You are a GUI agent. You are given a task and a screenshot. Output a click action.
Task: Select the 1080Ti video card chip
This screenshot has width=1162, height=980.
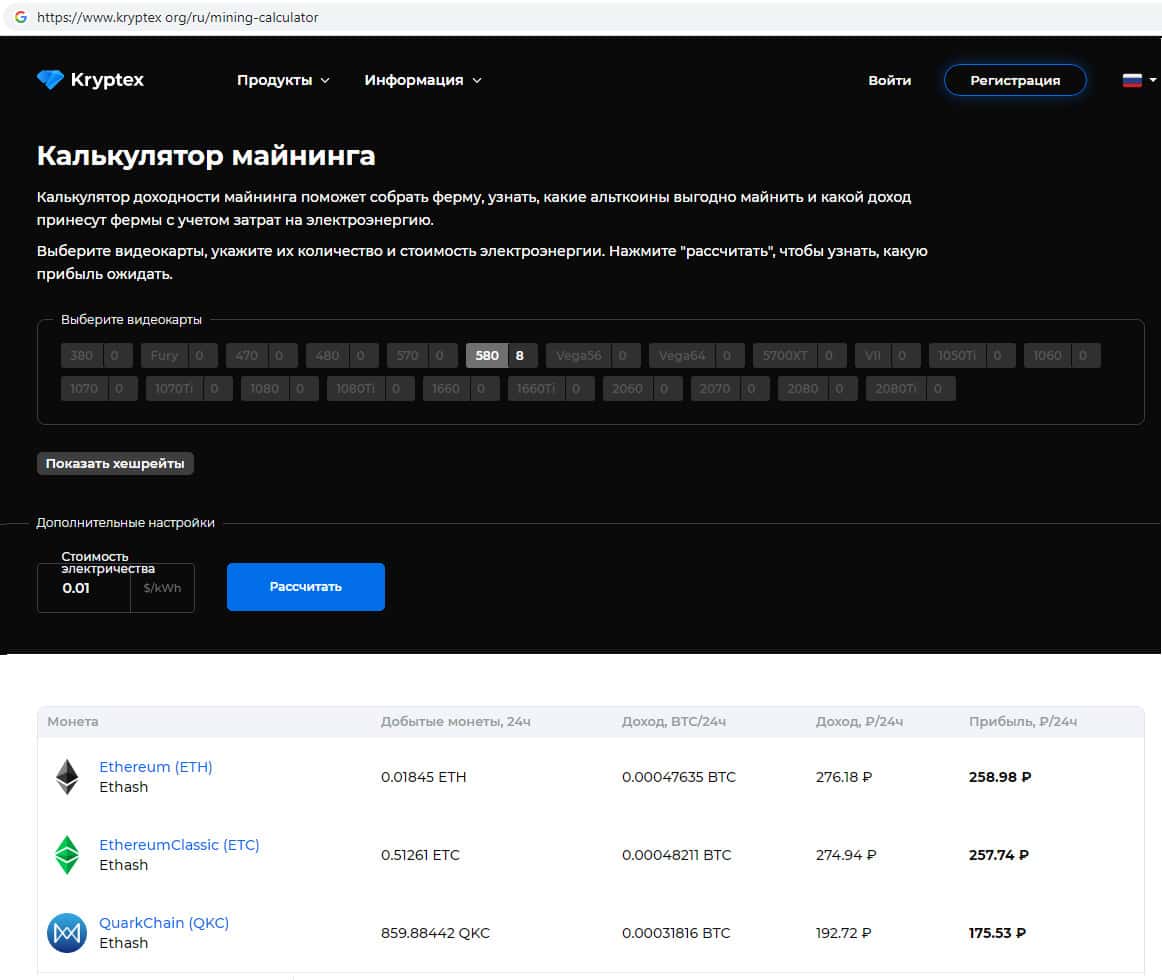[355, 388]
